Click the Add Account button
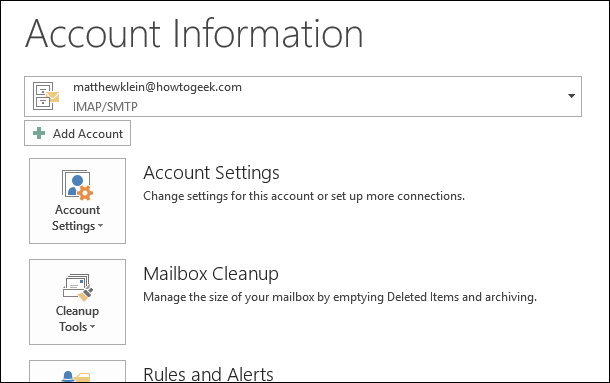The height and width of the screenshot is (383, 610). [77, 133]
